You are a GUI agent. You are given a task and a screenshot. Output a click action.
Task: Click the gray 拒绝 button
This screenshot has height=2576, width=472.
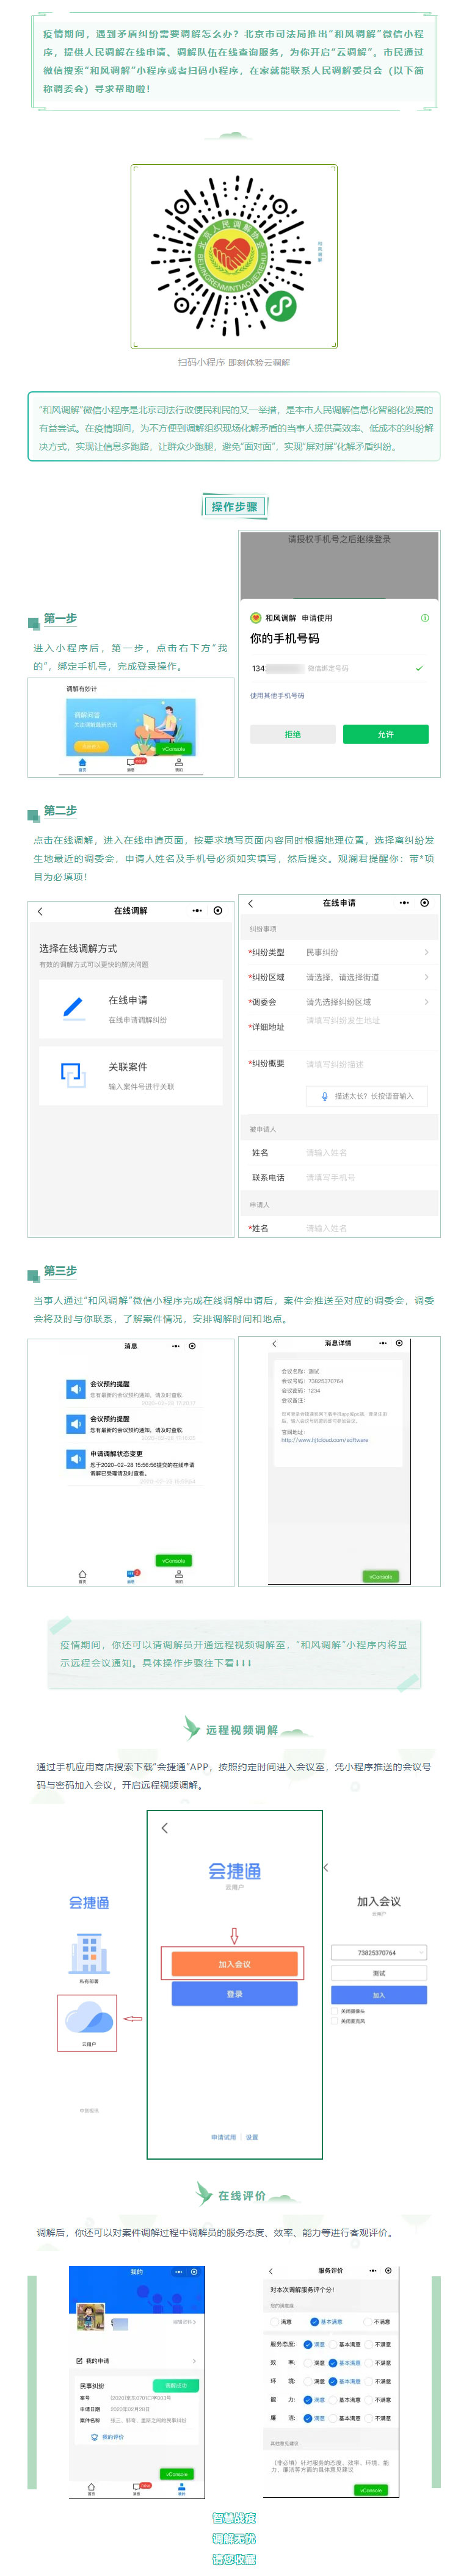coord(292,734)
